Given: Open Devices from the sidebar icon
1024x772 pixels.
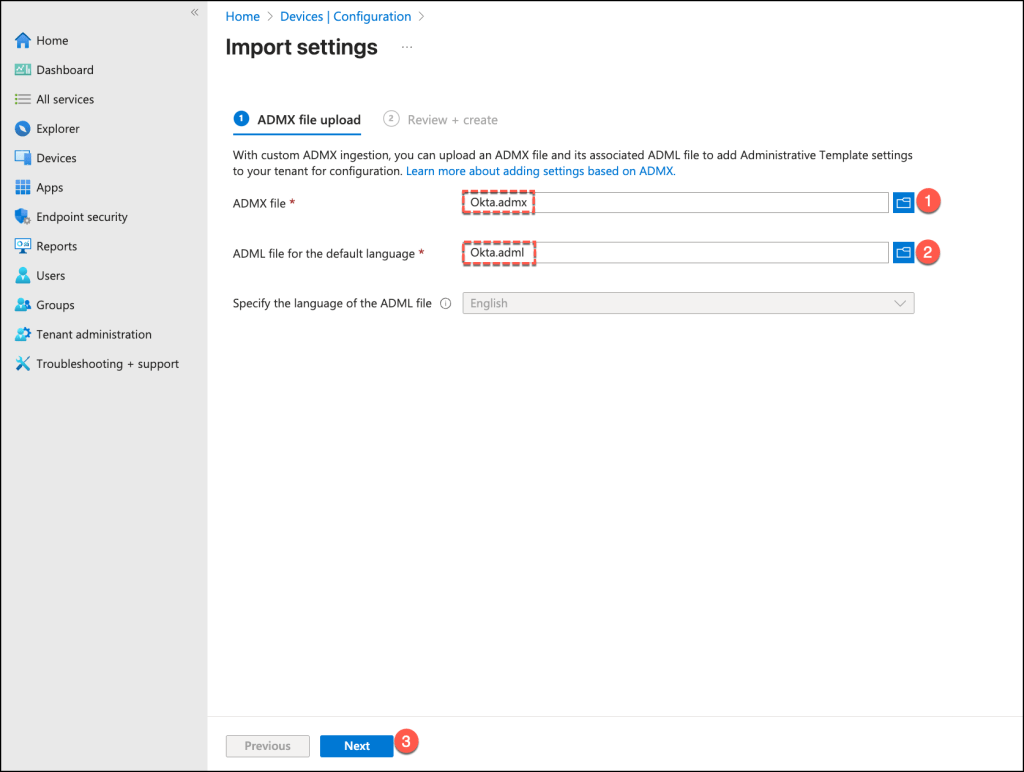Looking at the screenshot, I should pos(23,158).
